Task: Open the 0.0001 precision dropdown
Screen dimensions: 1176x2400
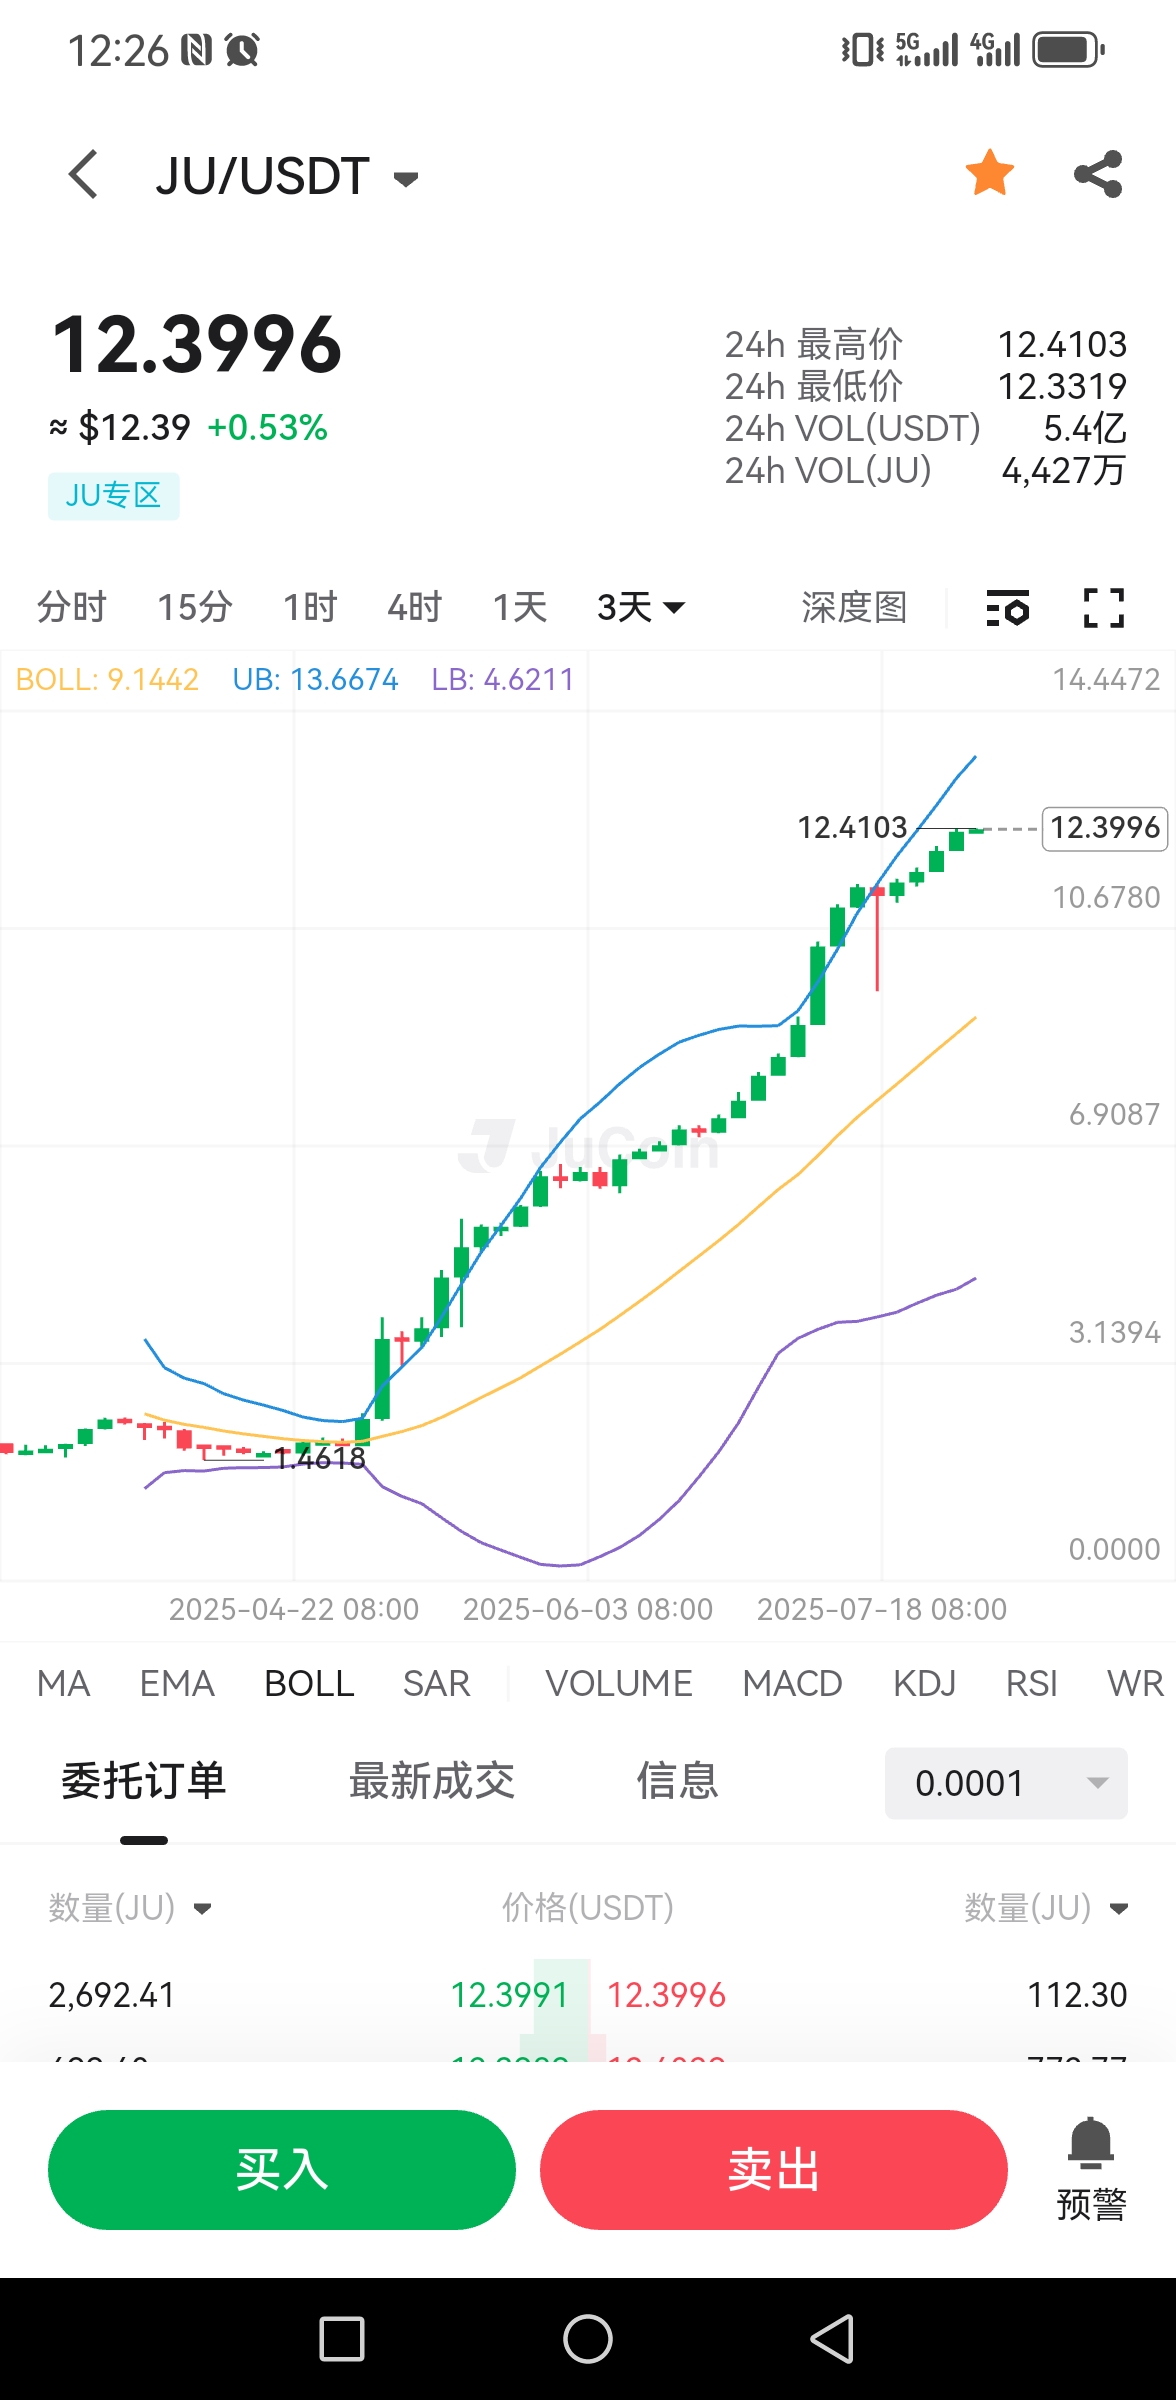Action: [x=1006, y=1783]
